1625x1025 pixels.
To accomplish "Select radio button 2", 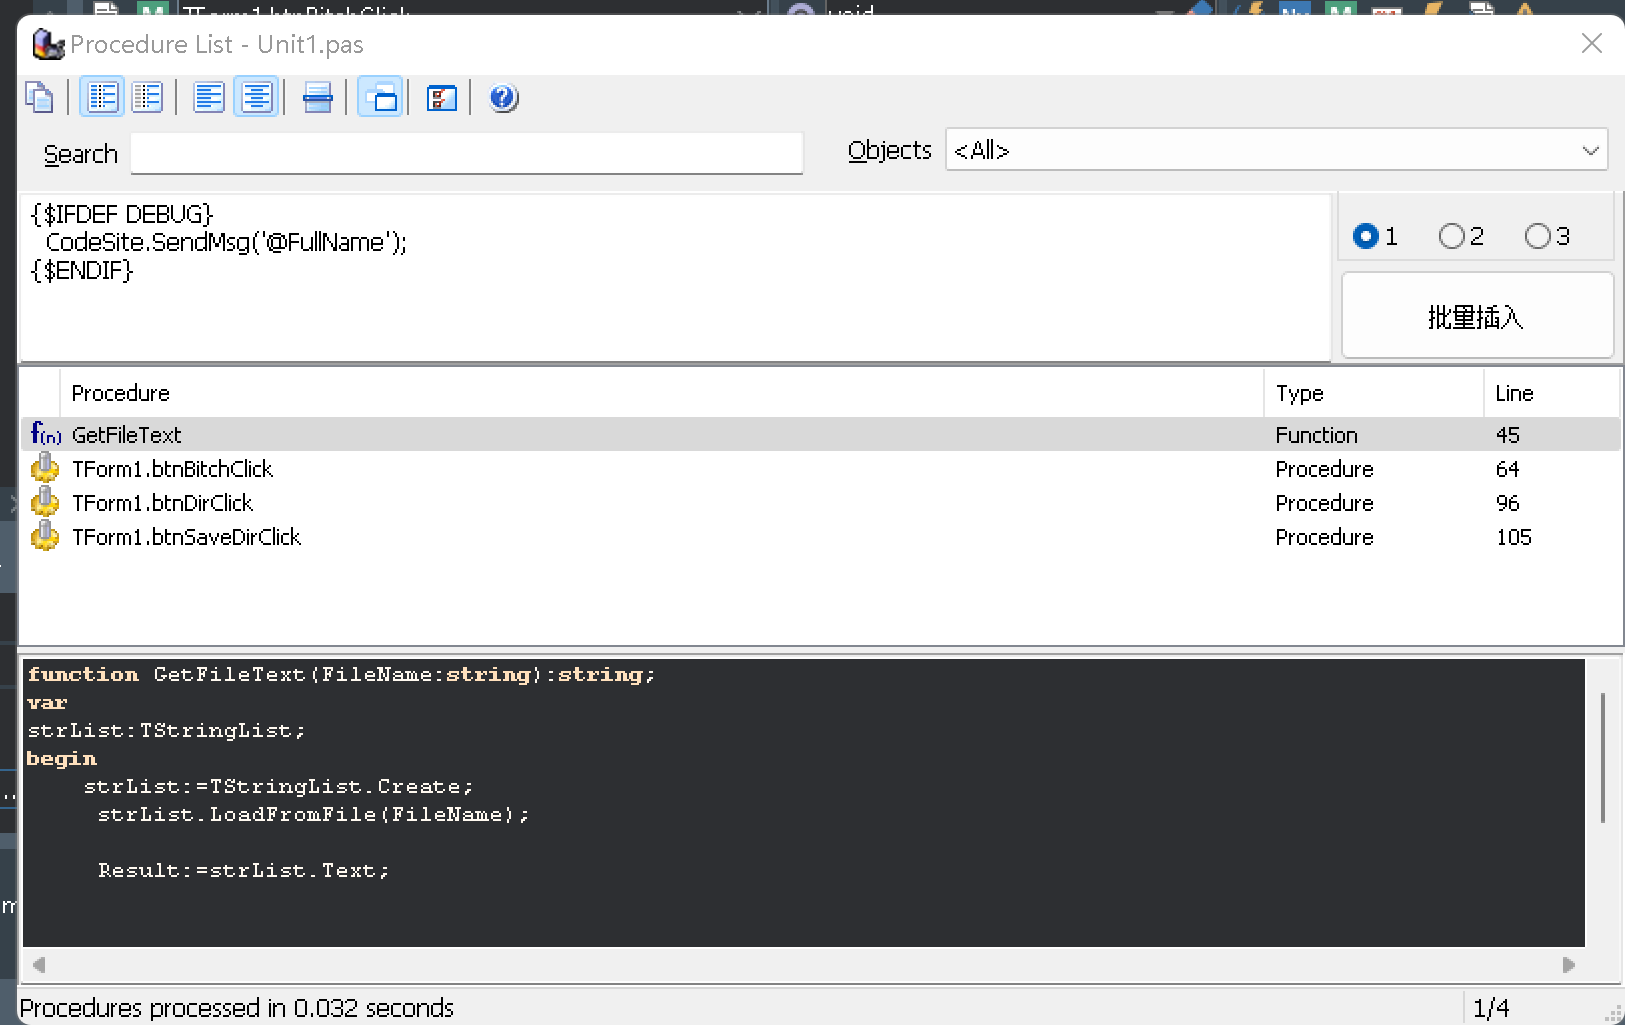I will click(x=1451, y=237).
